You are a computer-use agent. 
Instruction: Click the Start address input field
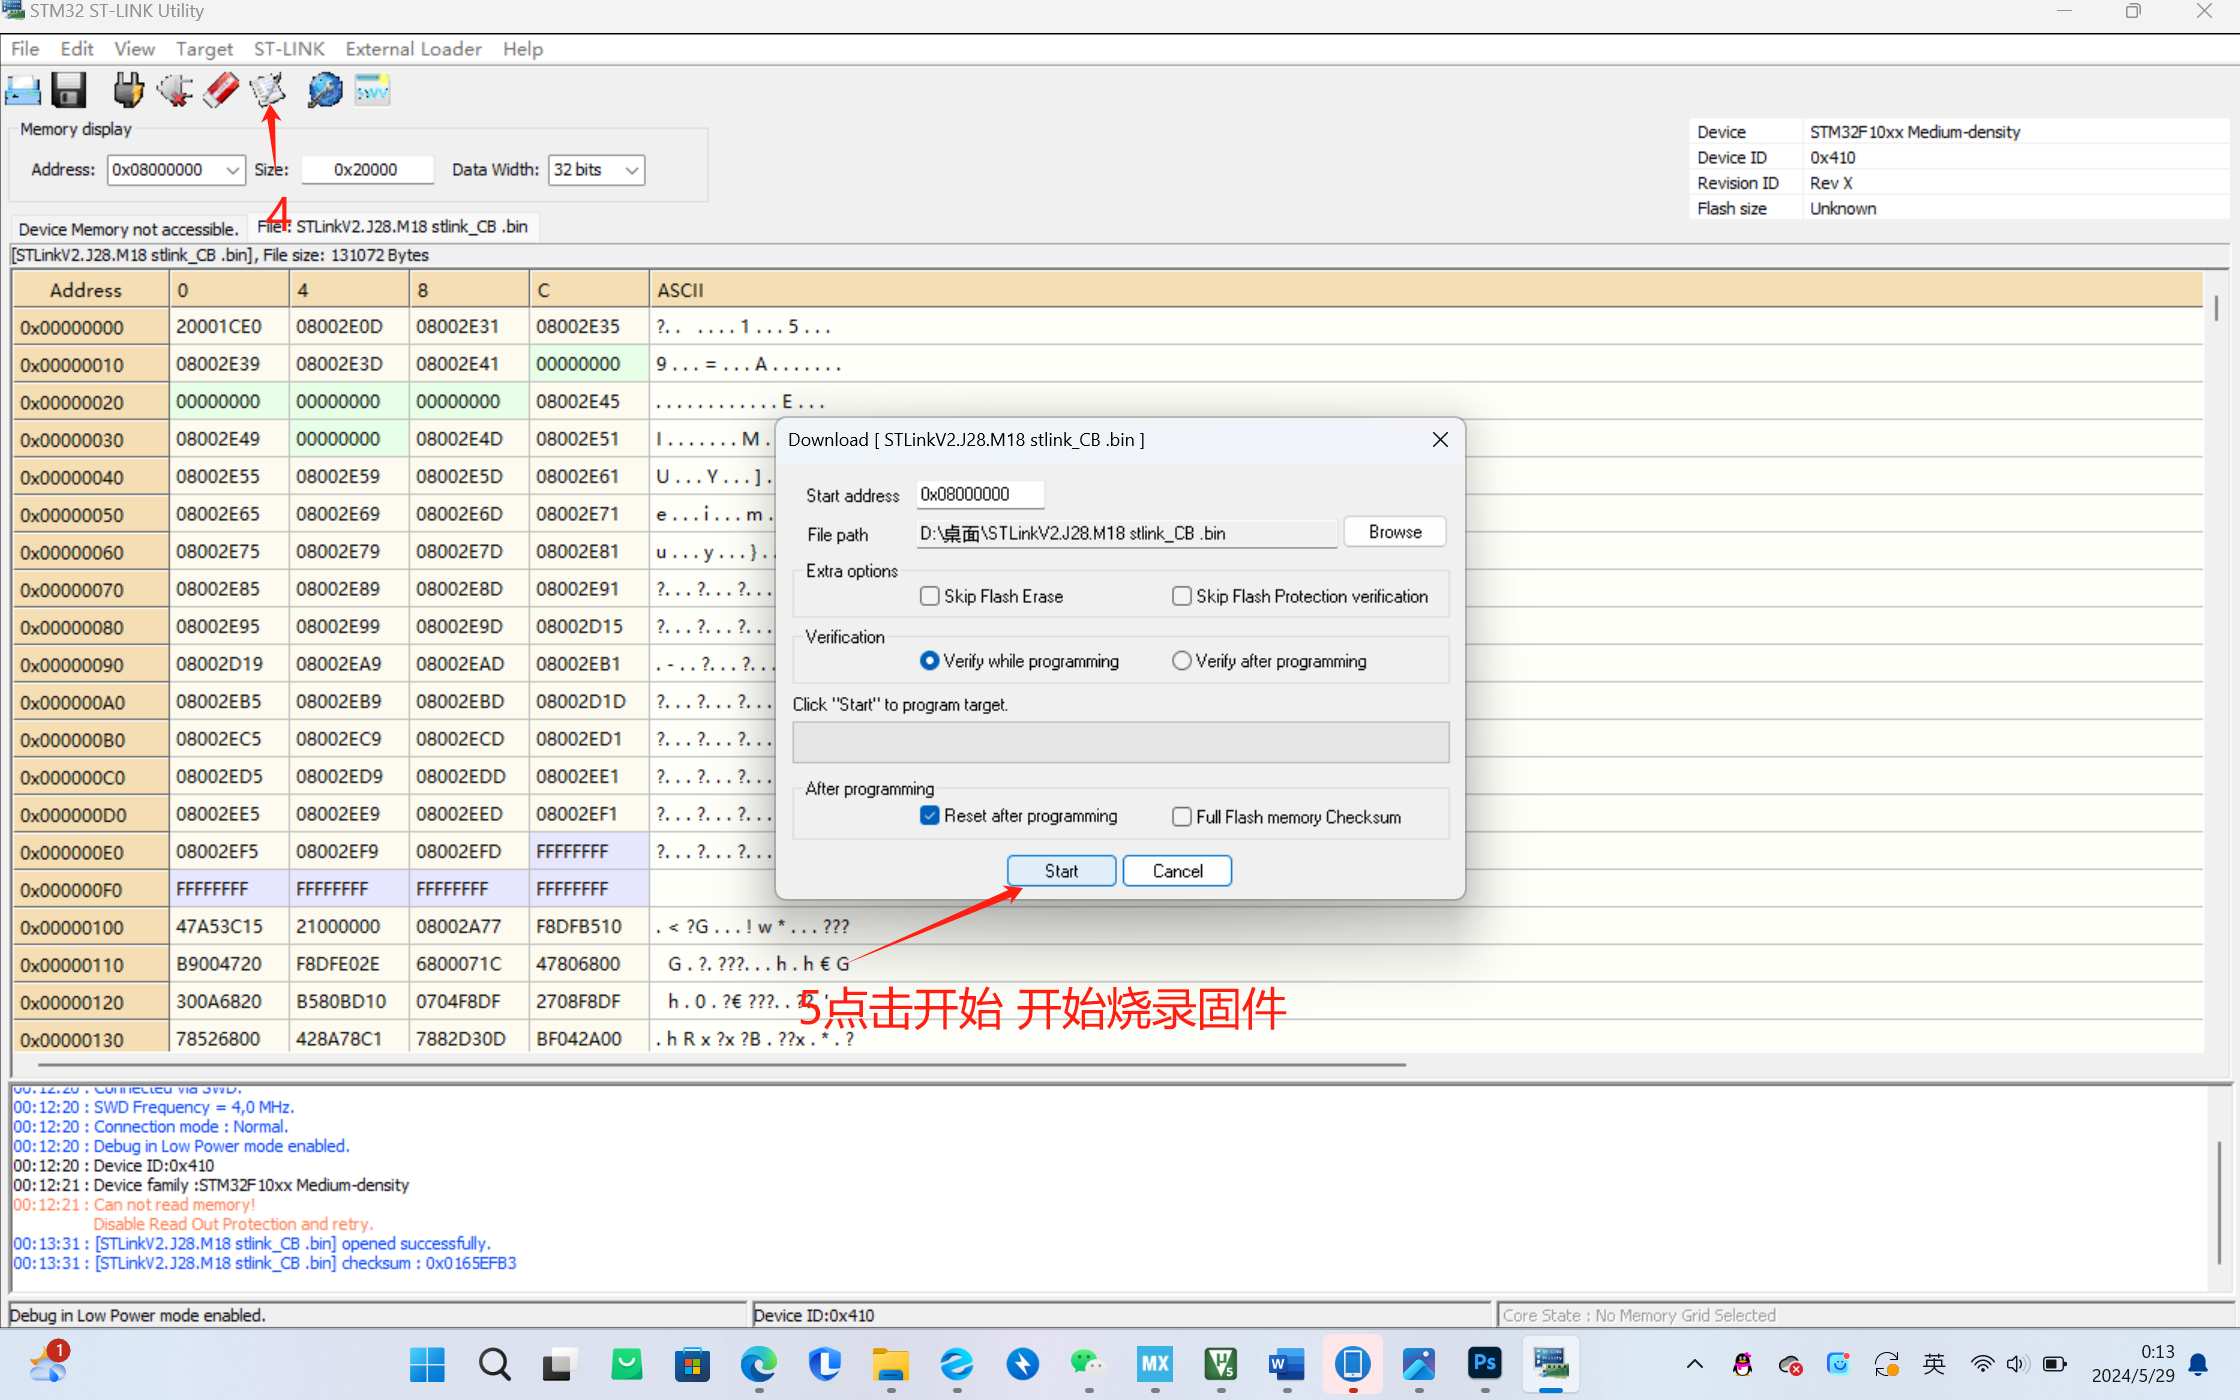[980, 494]
